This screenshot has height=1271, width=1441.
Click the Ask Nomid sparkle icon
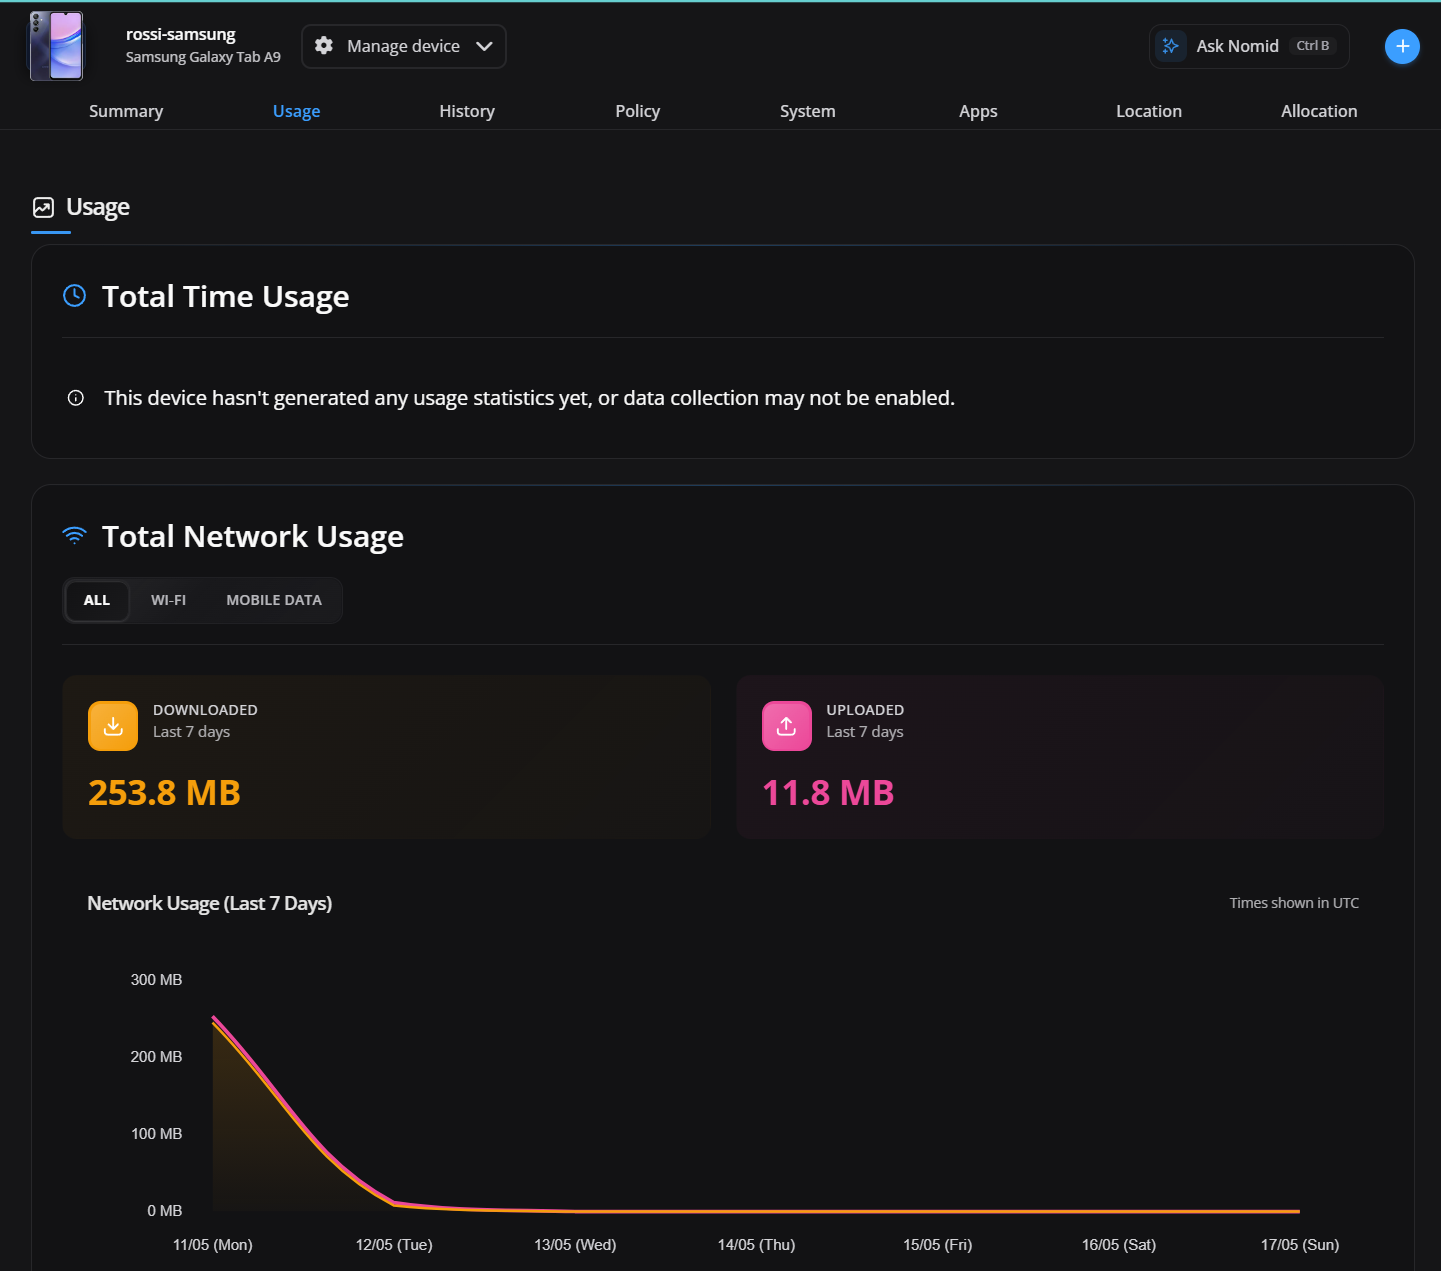tap(1170, 46)
